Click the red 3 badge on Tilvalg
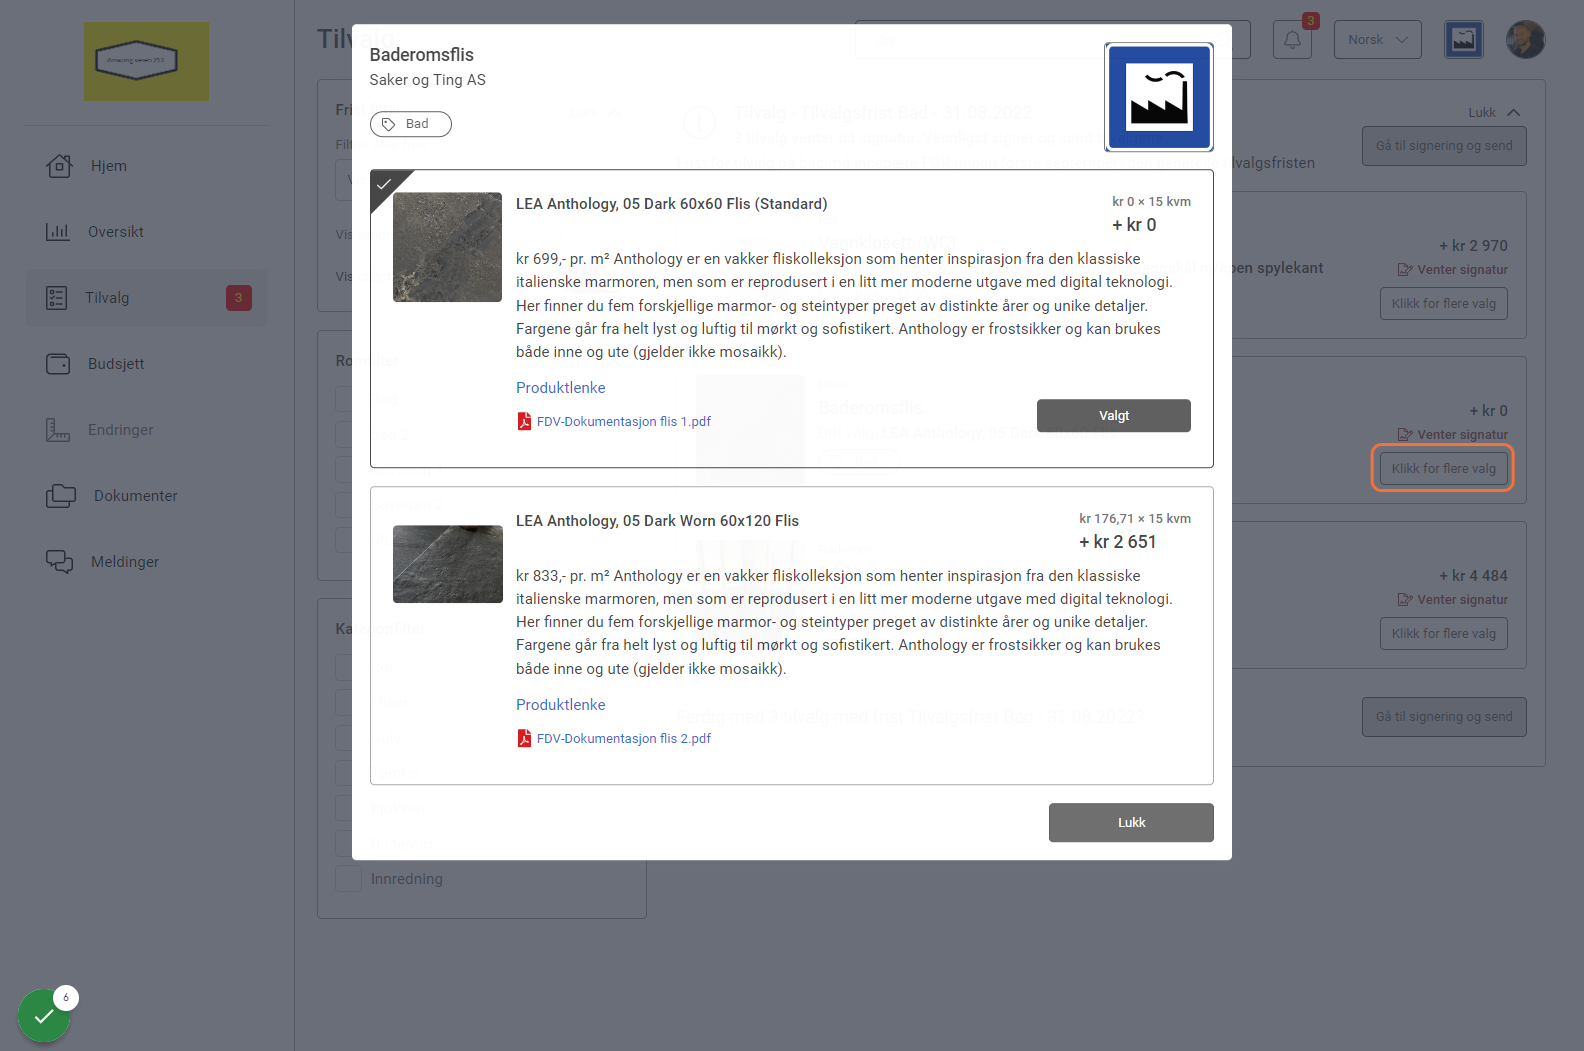This screenshot has height=1051, width=1584. click(239, 298)
